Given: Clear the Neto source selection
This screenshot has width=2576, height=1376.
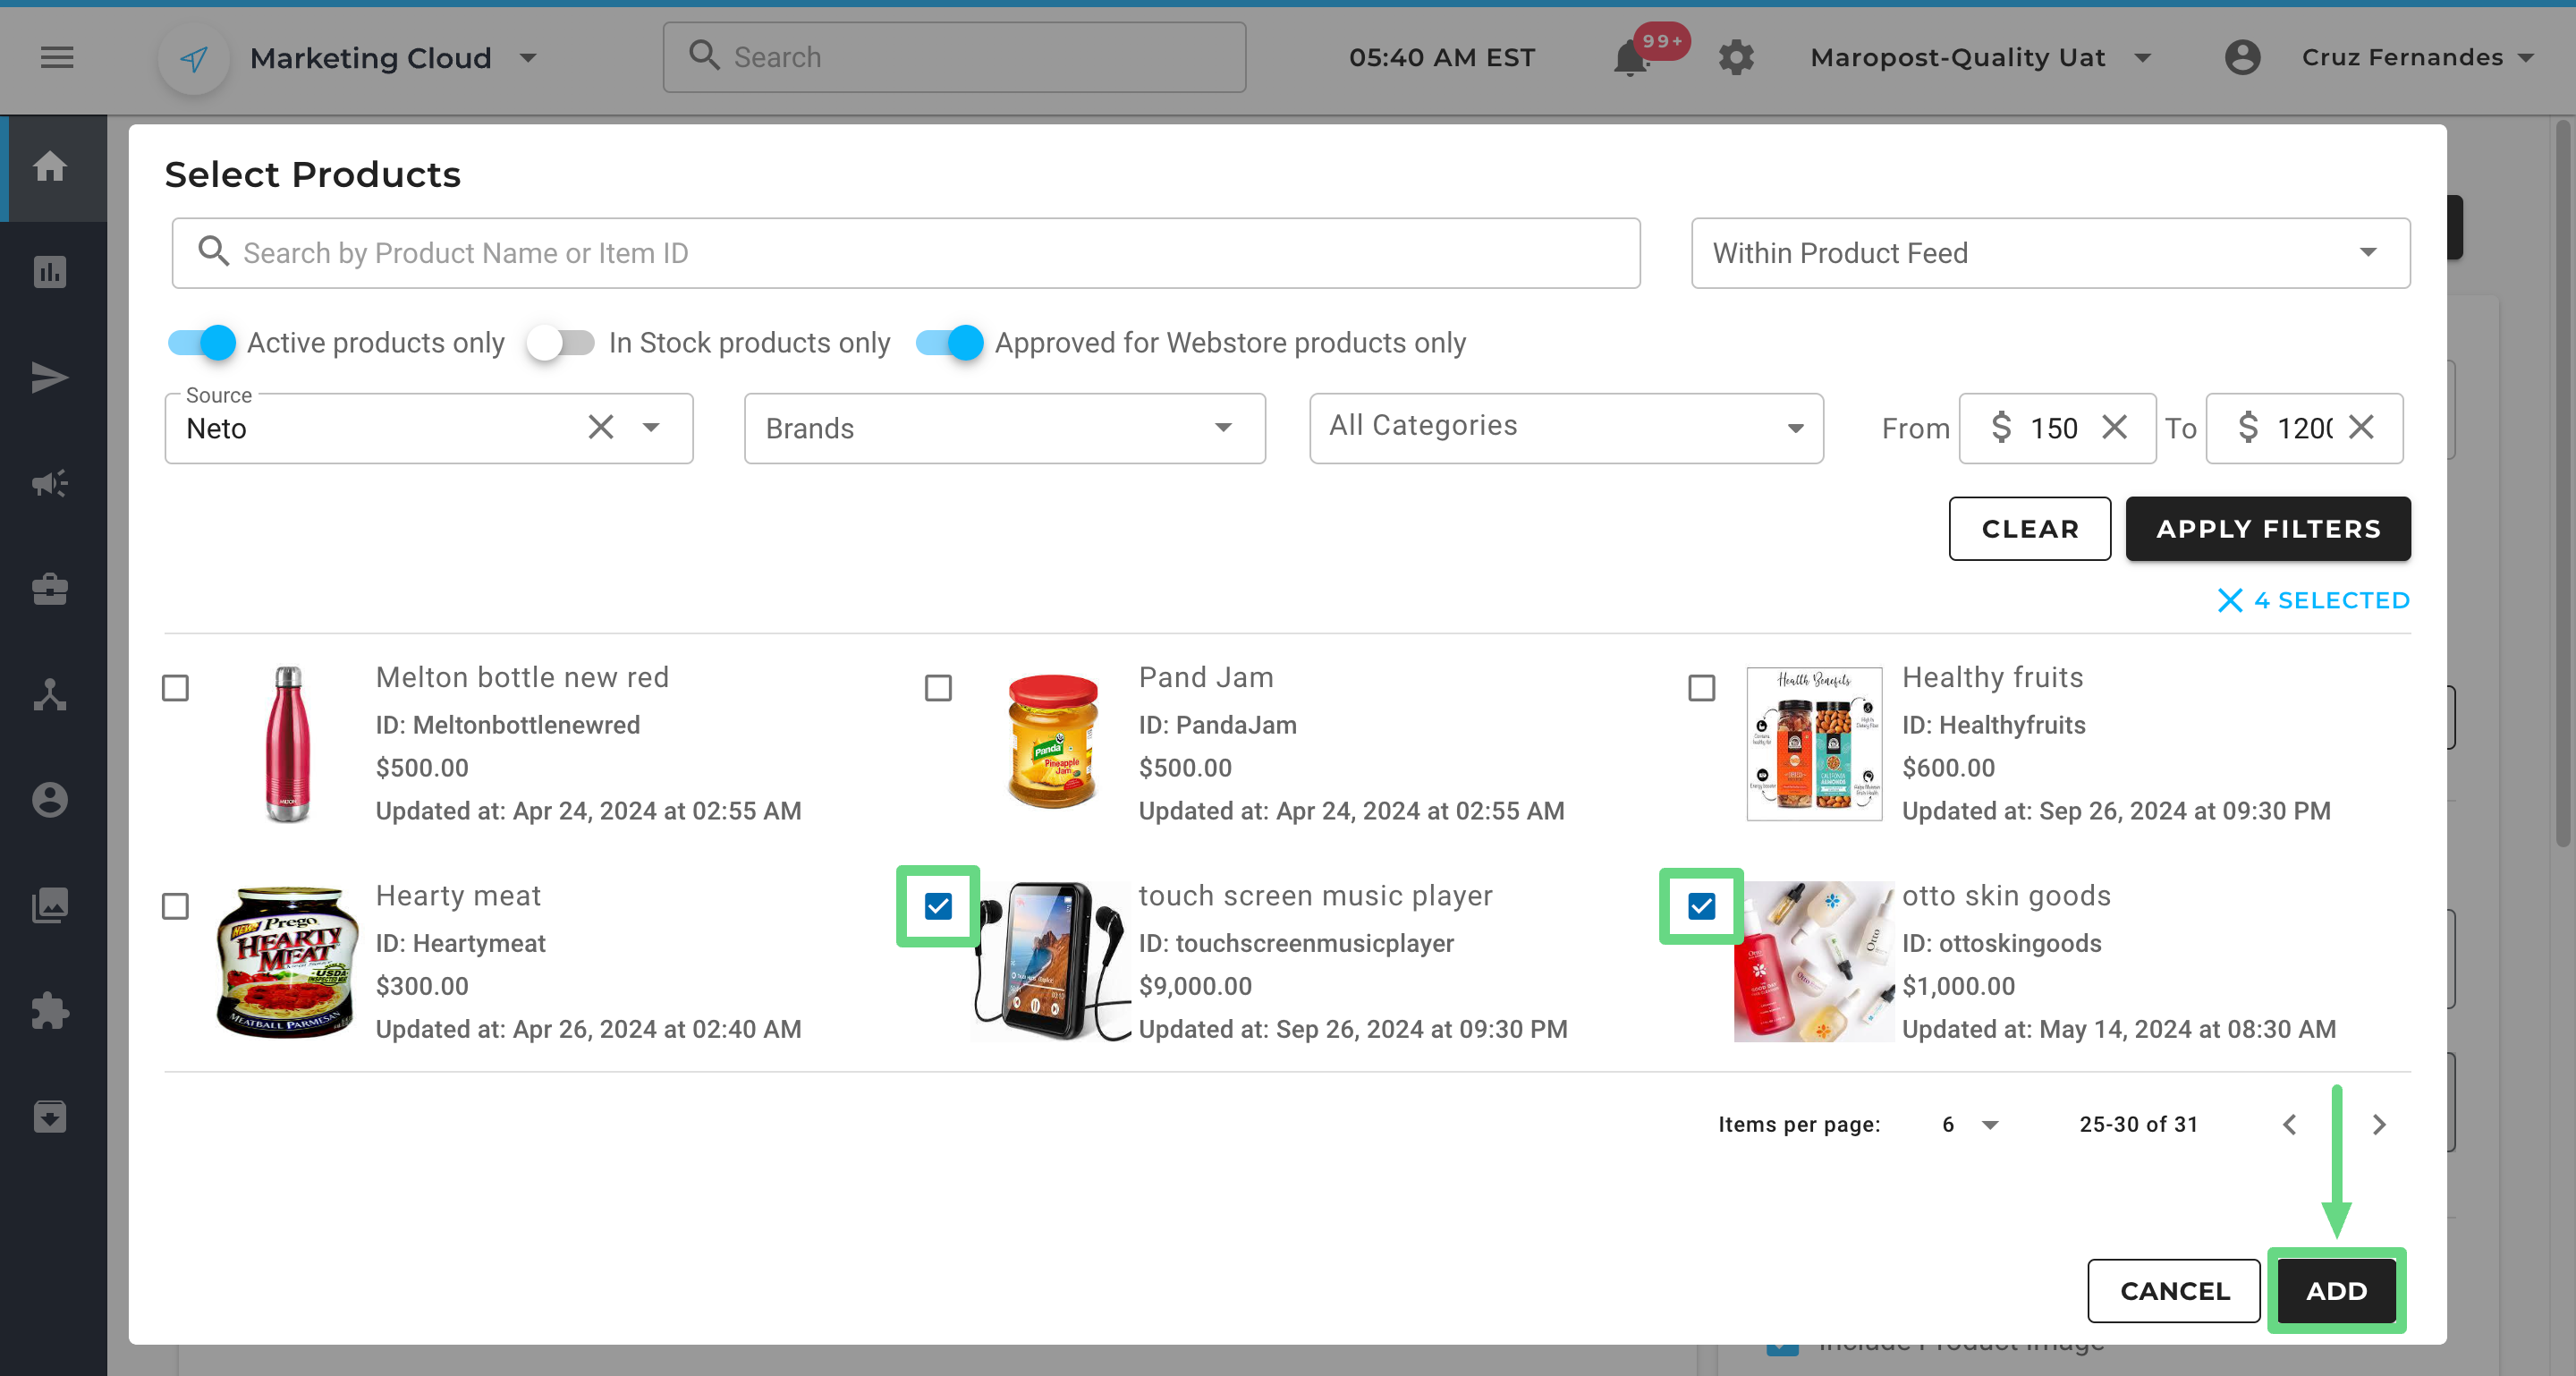Looking at the screenshot, I should click(600, 428).
